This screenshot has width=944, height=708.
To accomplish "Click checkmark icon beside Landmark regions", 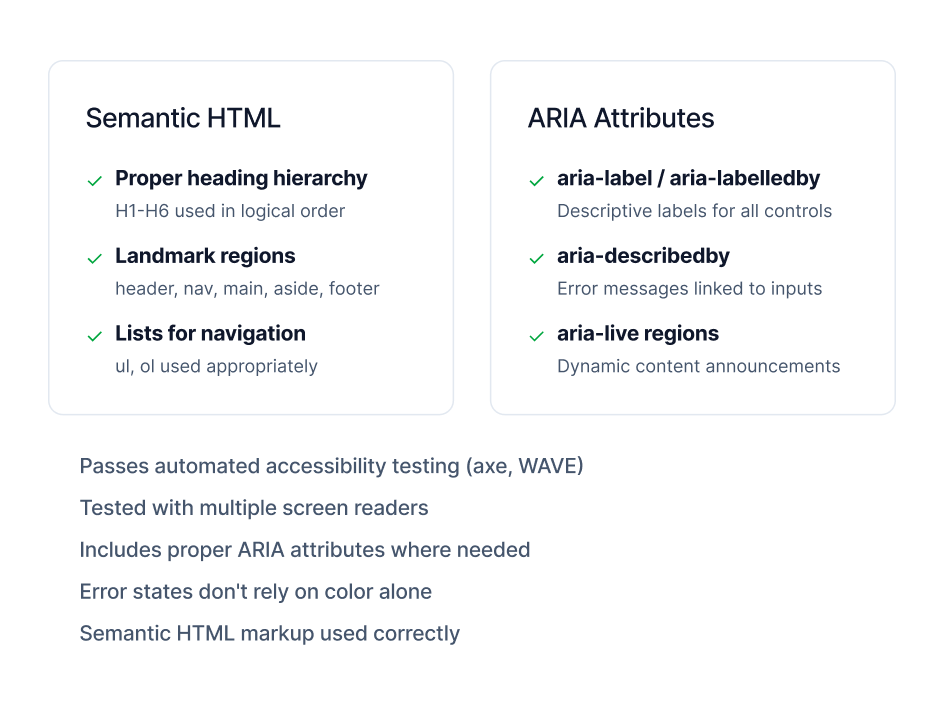I will 95,259.
